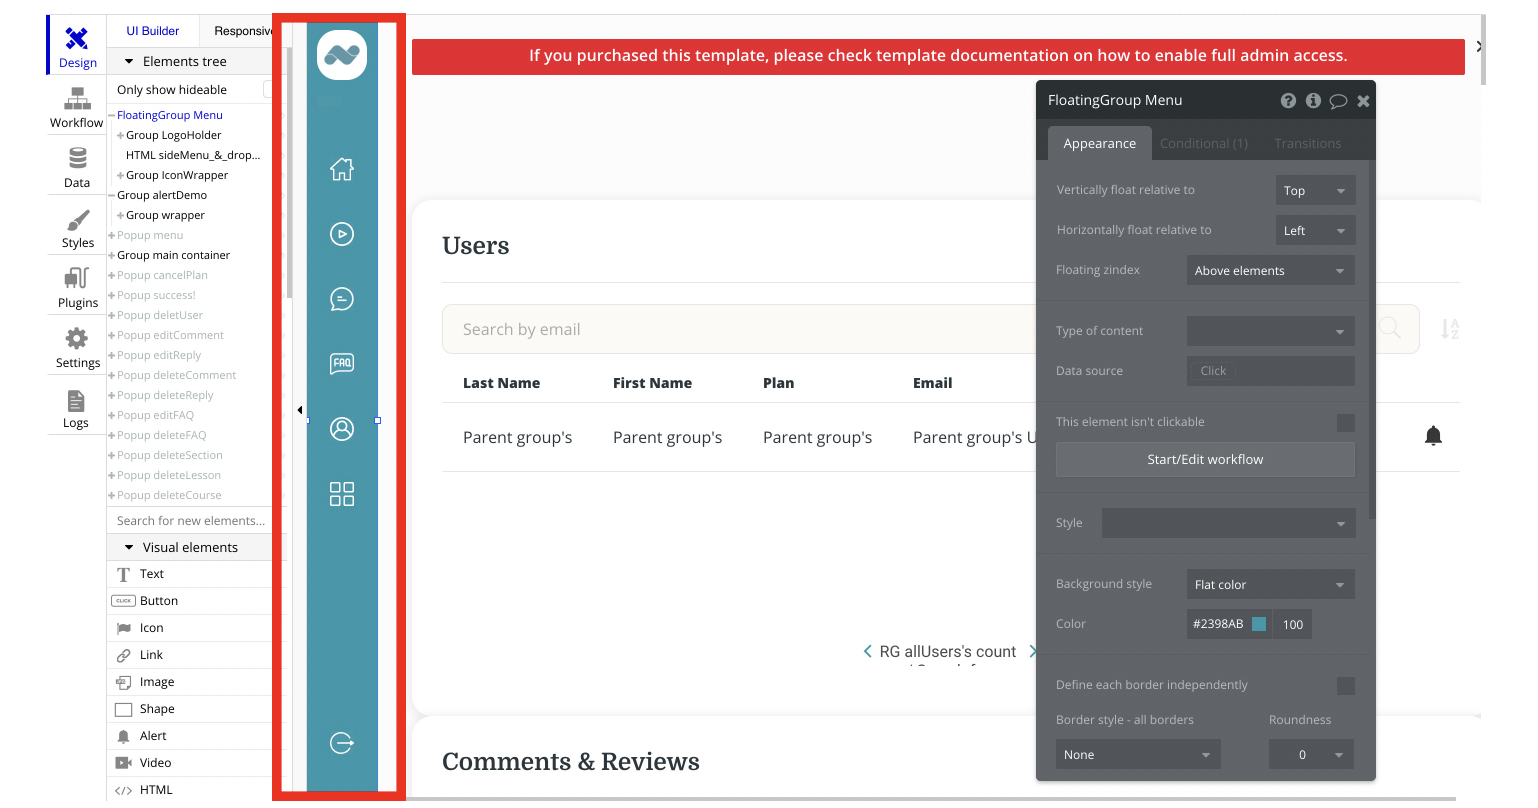Screen dimensions: 1538x808
Task: Open the Data section icon
Action: click(77, 159)
